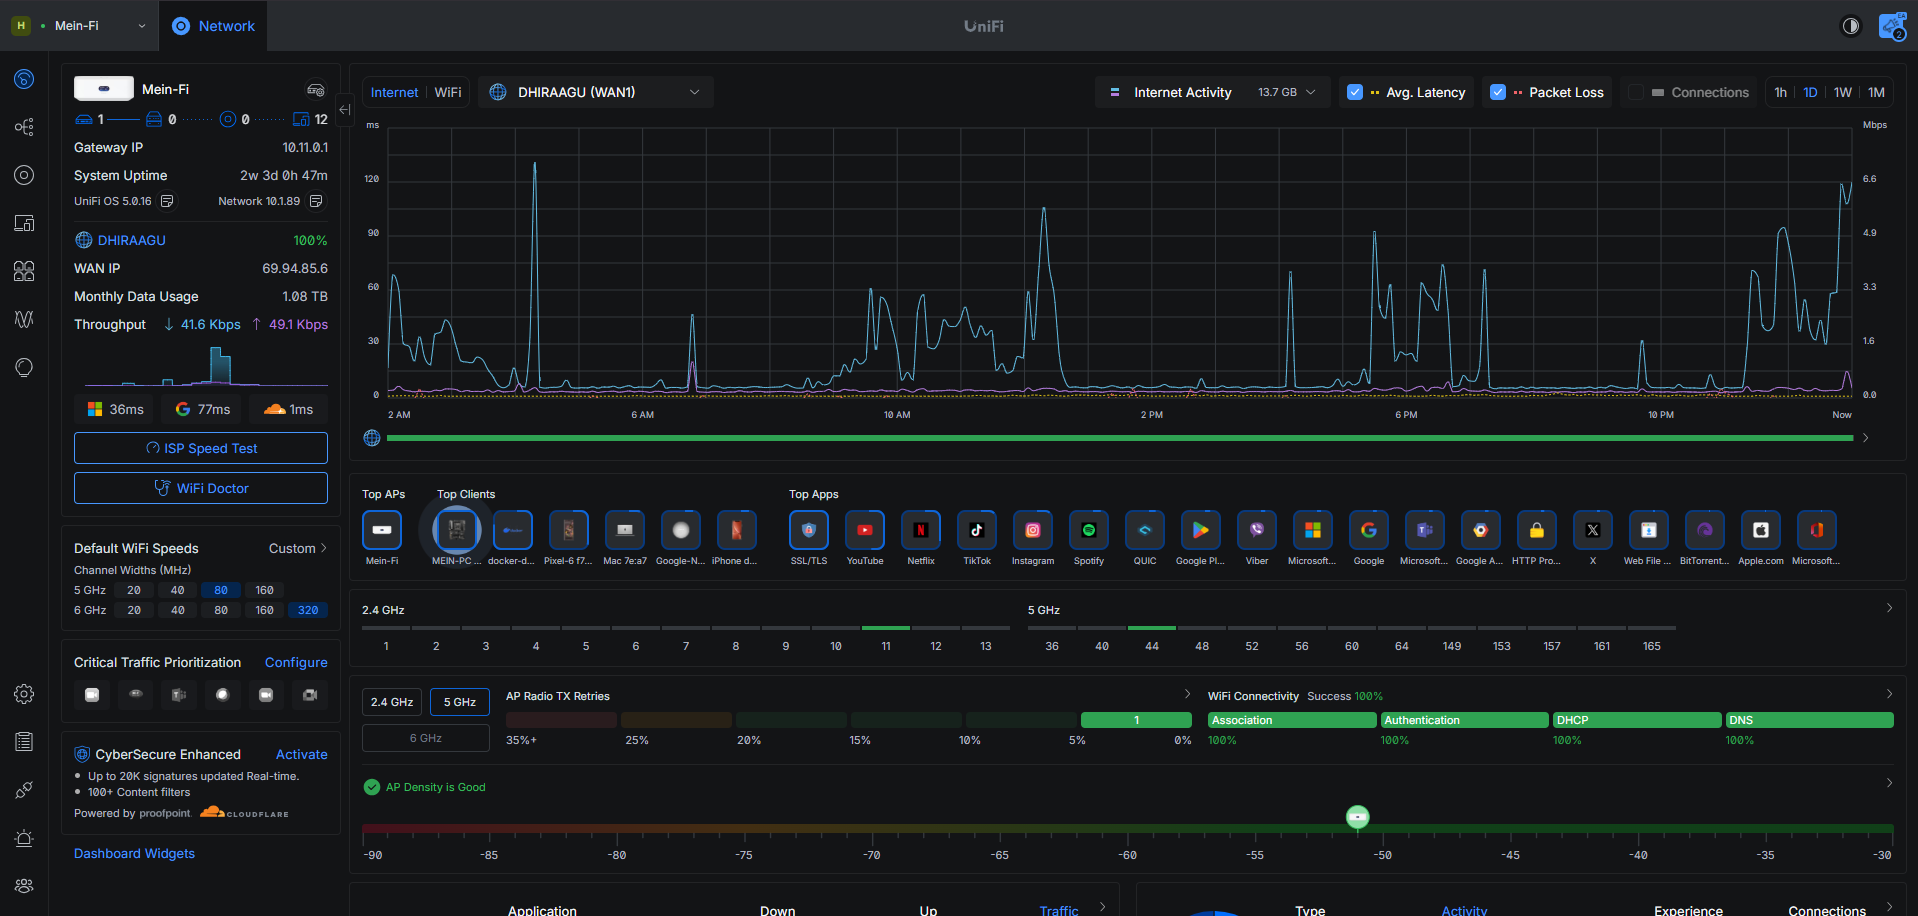This screenshot has width=1918, height=916.
Task: Click the TikTok icon in Top Apps
Action: coord(976,530)
